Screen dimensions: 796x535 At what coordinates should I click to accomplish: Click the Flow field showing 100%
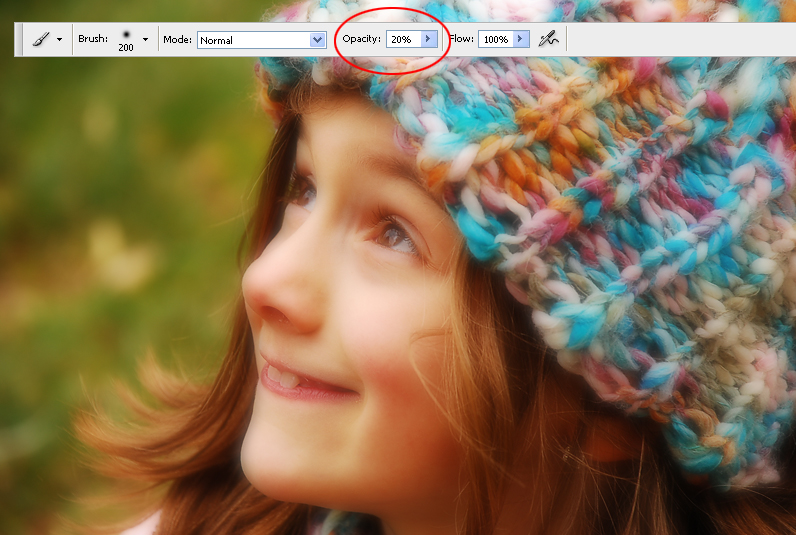(496, 39)
